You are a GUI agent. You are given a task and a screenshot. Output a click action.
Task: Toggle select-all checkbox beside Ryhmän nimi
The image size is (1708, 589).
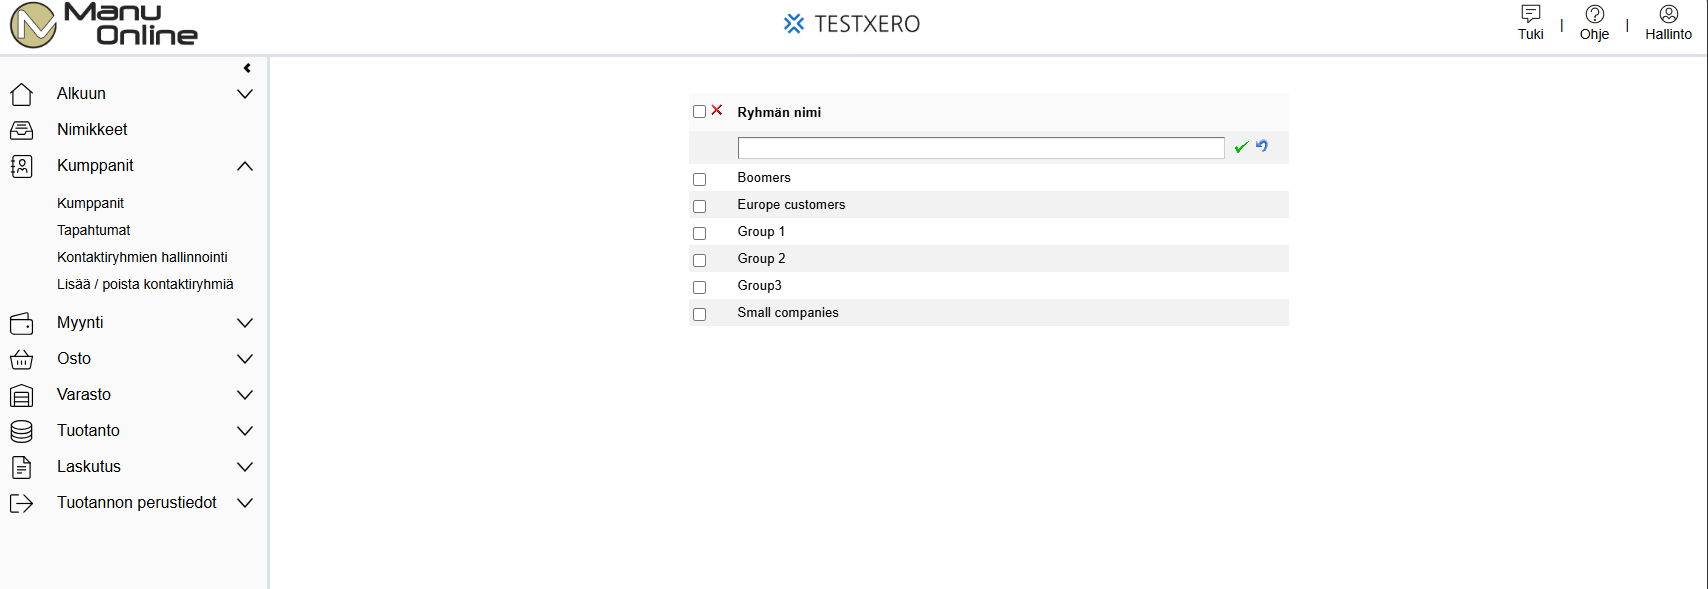tap(700, 112)
